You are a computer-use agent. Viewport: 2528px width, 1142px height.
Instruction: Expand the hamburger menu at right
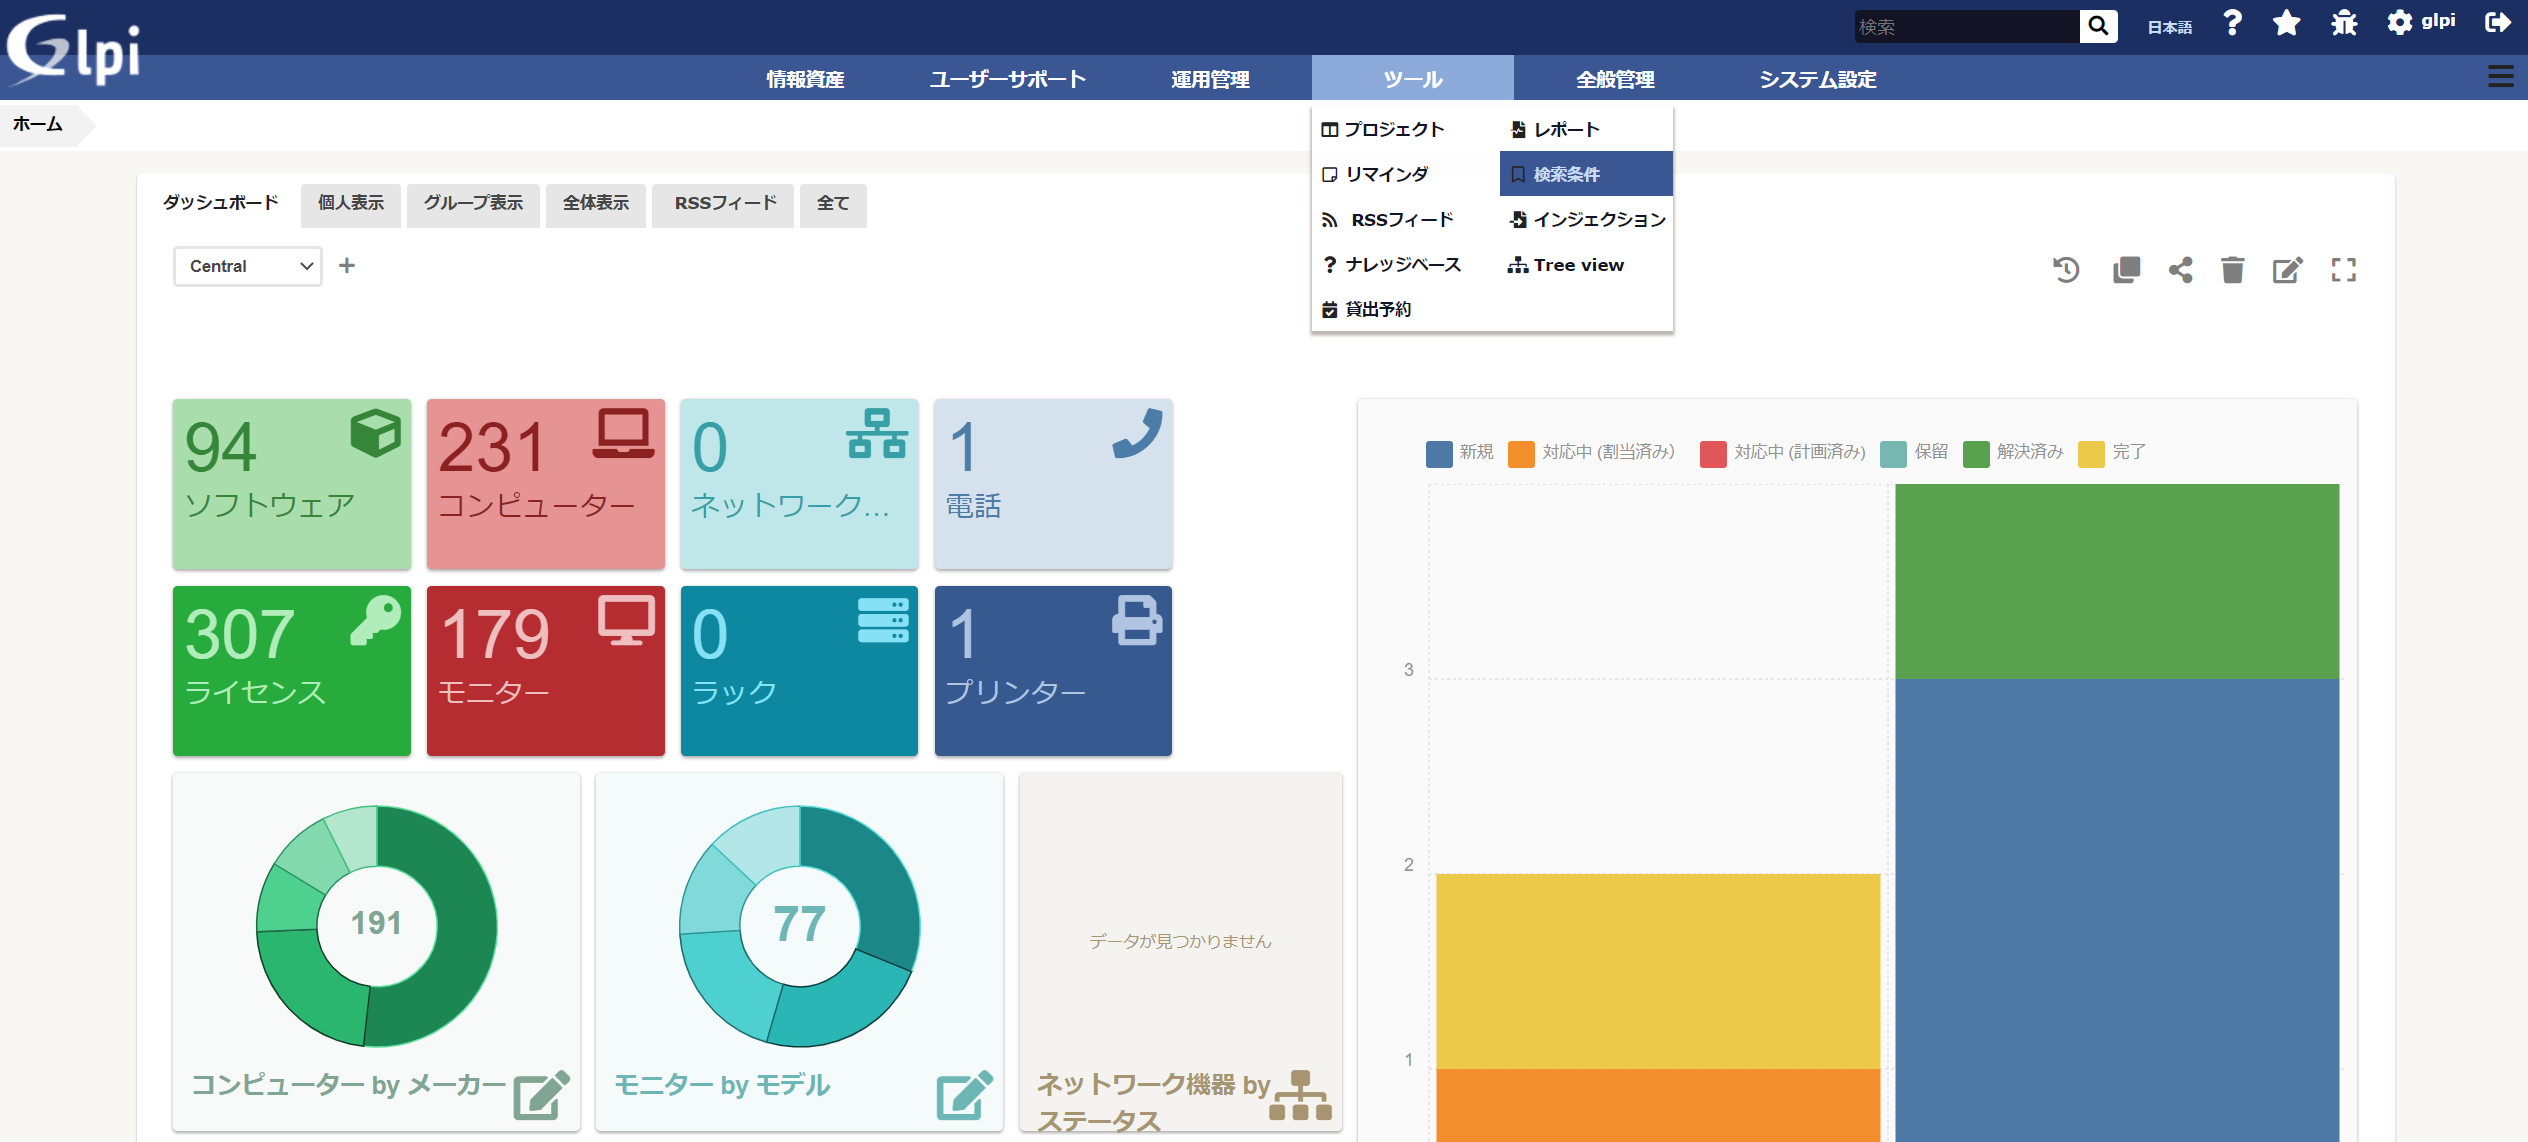[2500, 77]
